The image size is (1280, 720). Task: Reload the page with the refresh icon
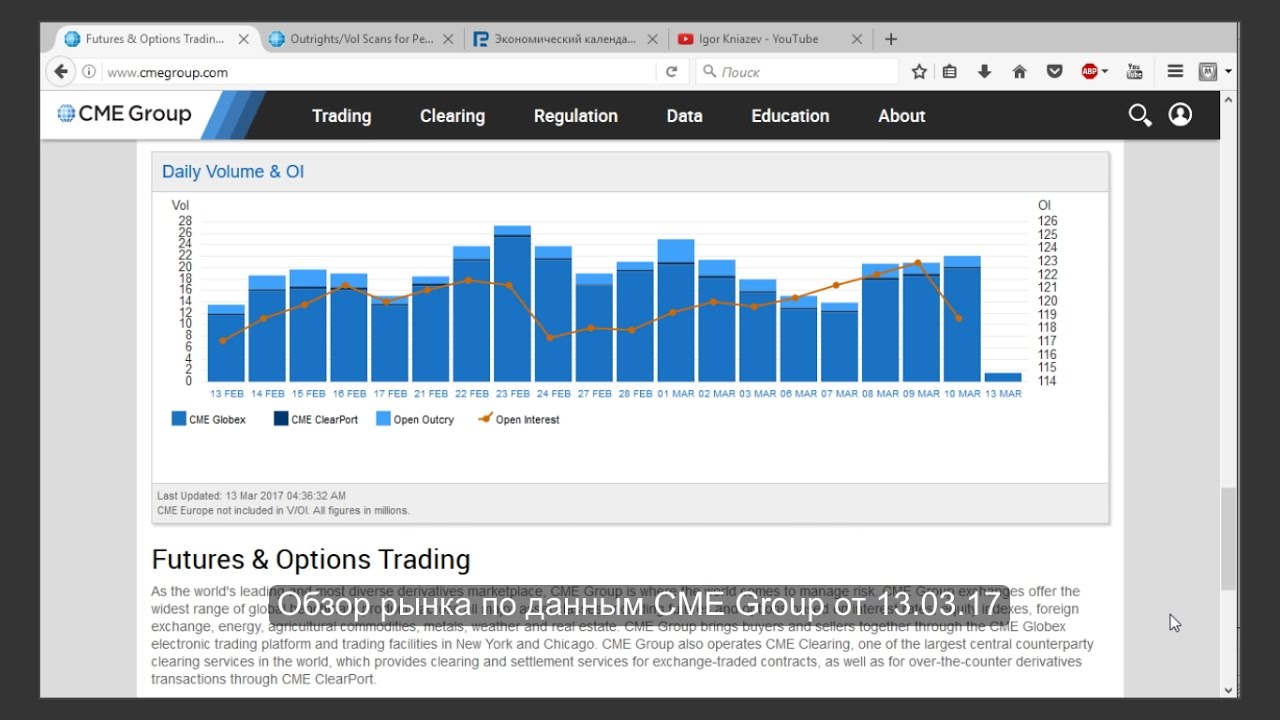(672, 72)
